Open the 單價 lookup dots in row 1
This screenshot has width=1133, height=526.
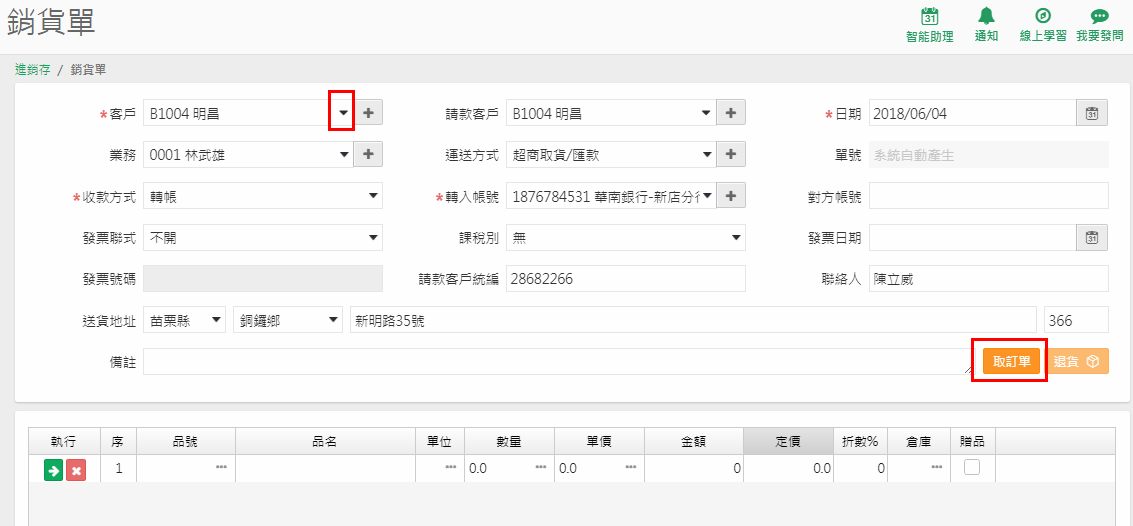631,467
